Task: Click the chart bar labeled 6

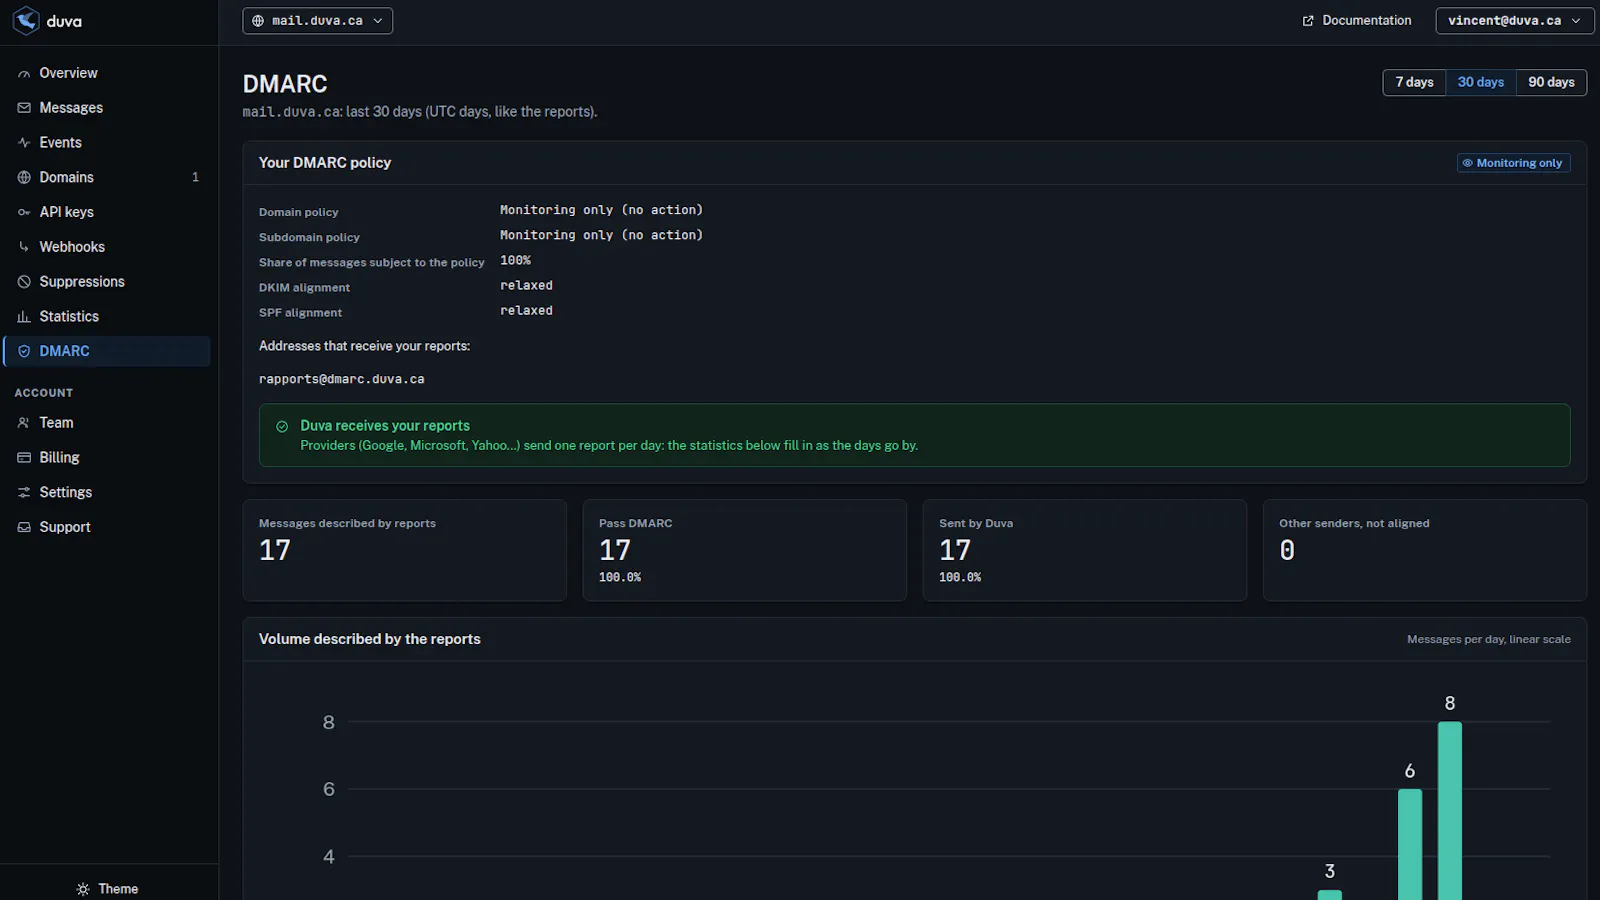Action: [1410, 845]
